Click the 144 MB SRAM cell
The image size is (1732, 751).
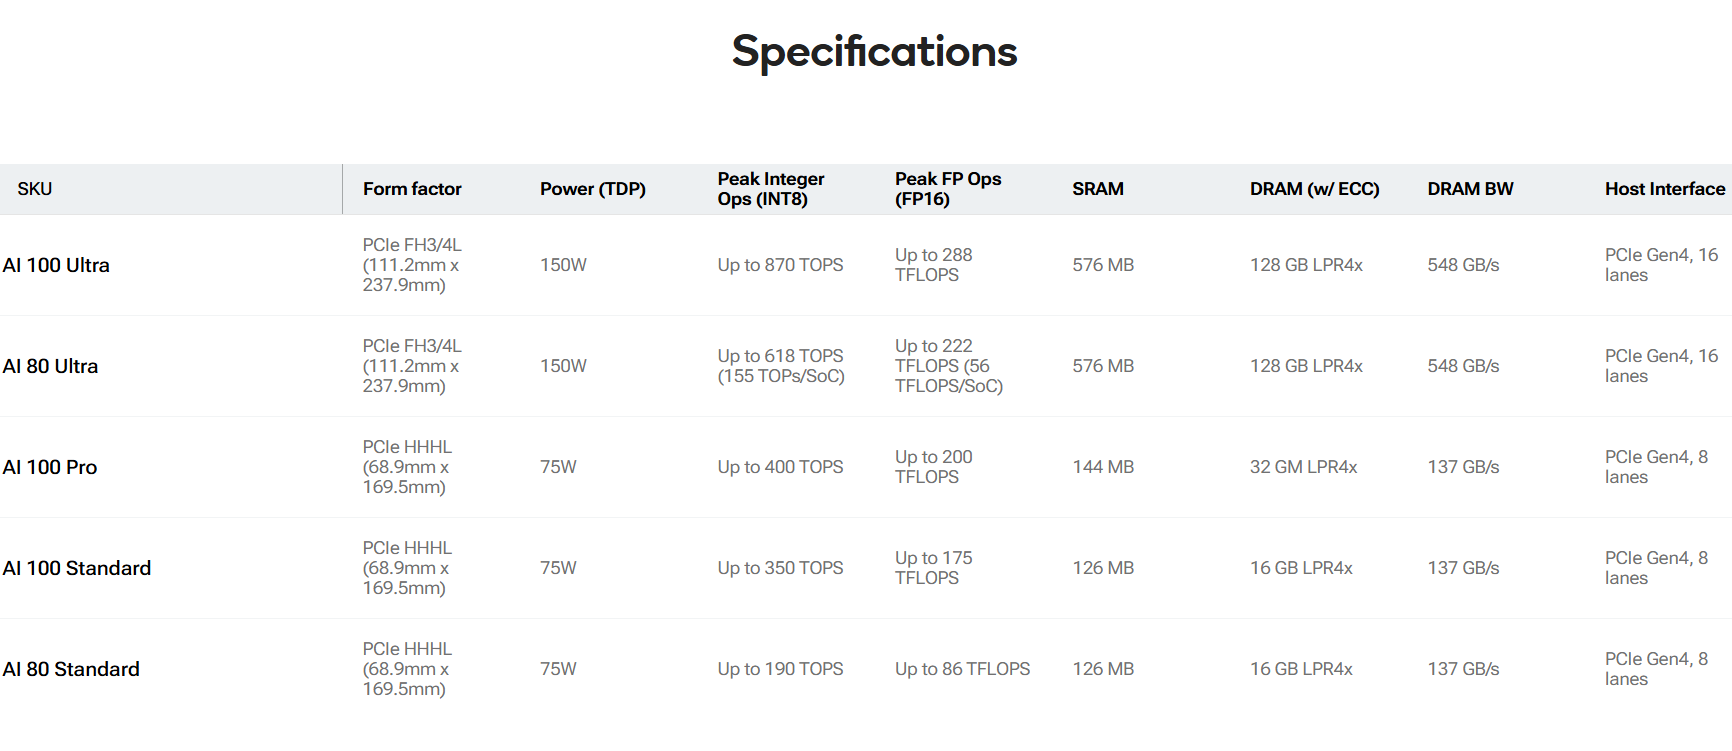1103,467
